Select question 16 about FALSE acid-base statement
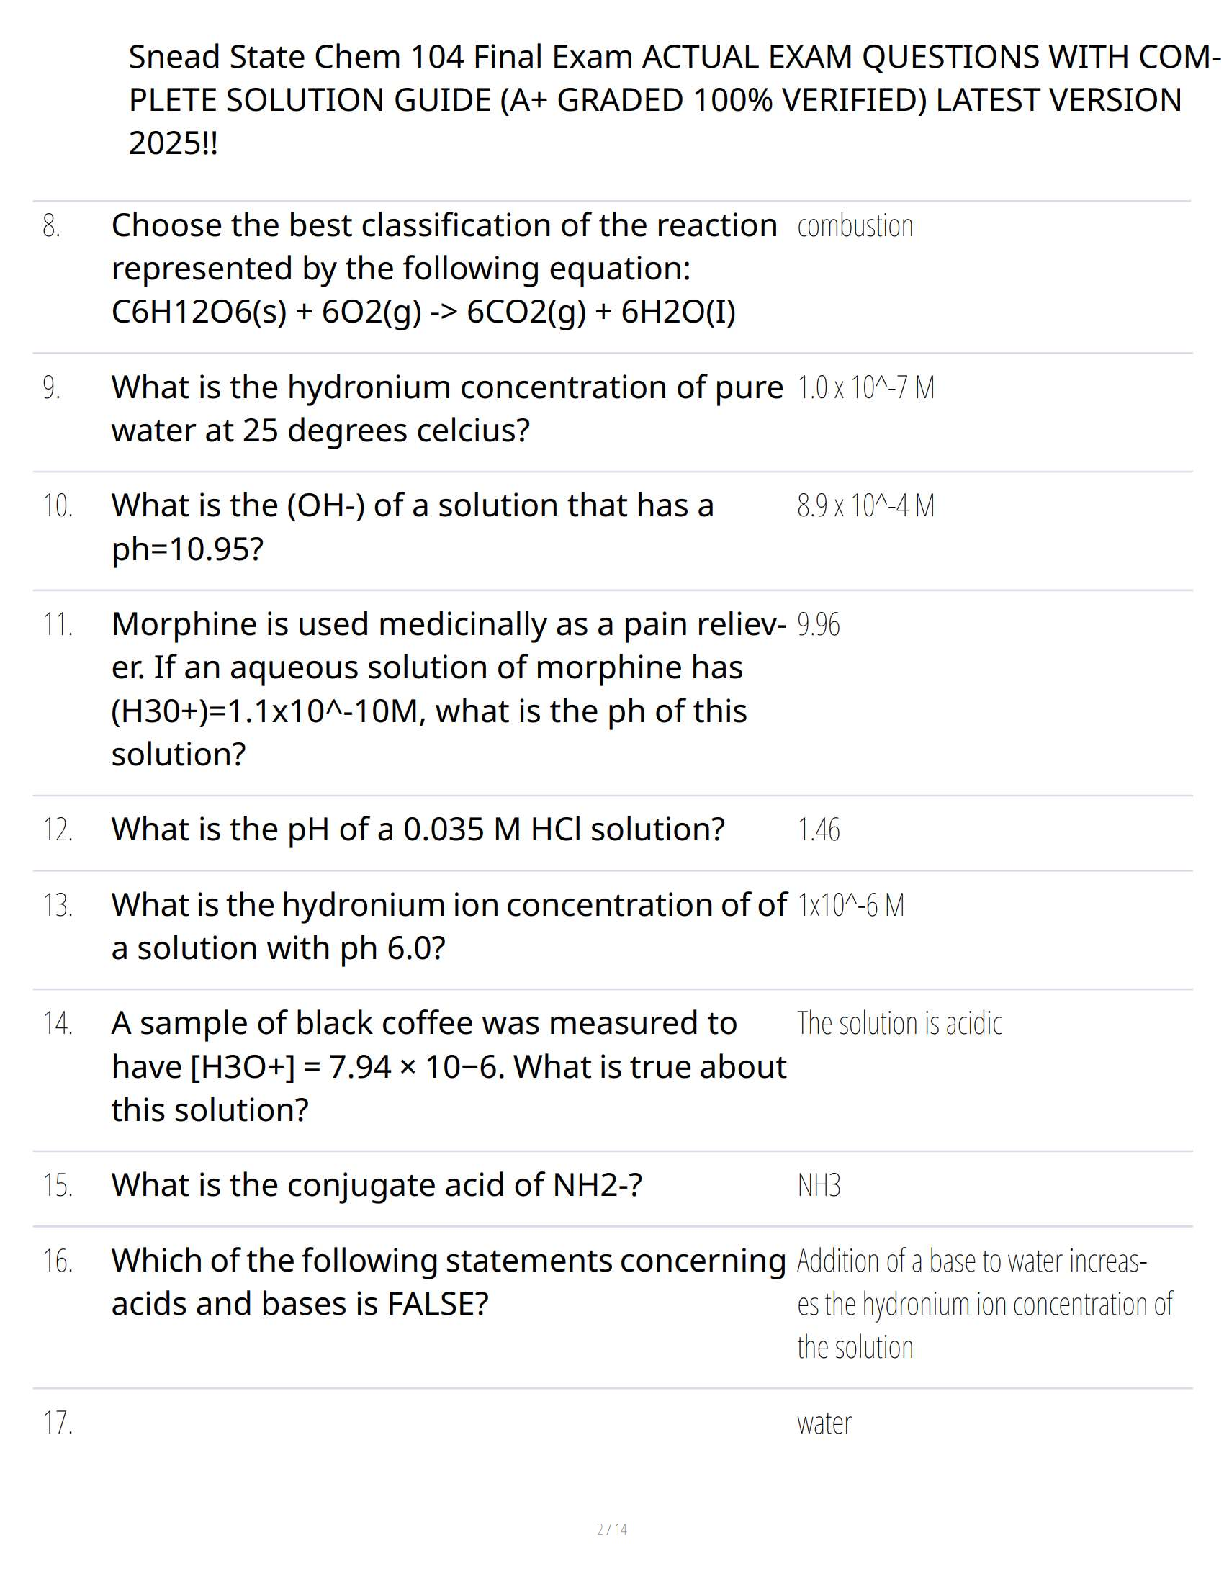 point(449,1282)
